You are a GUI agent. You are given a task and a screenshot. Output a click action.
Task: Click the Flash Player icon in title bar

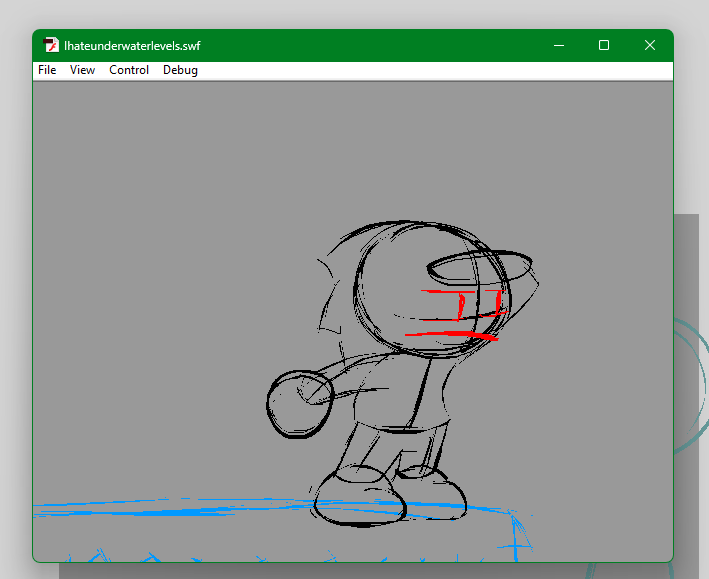[51, 45]
